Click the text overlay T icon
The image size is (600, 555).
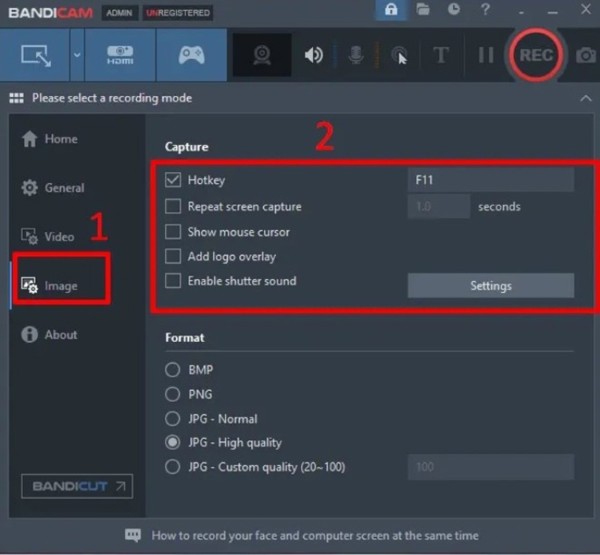pos(441,55)
